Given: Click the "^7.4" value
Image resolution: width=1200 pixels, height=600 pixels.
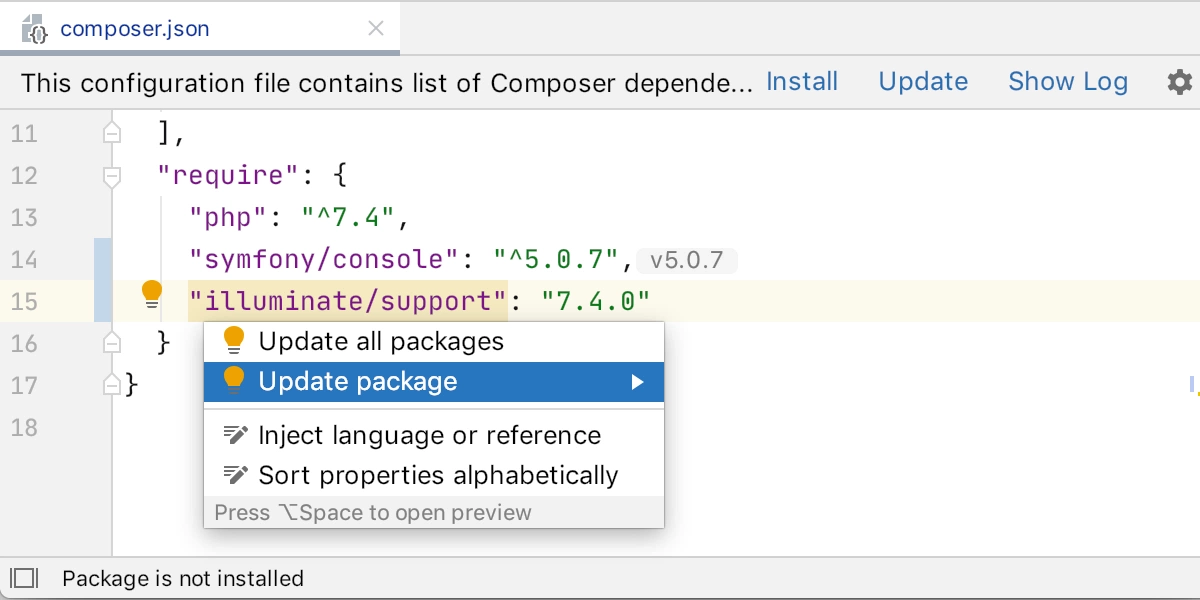Looking at the screenshot, I should point(349,218).
